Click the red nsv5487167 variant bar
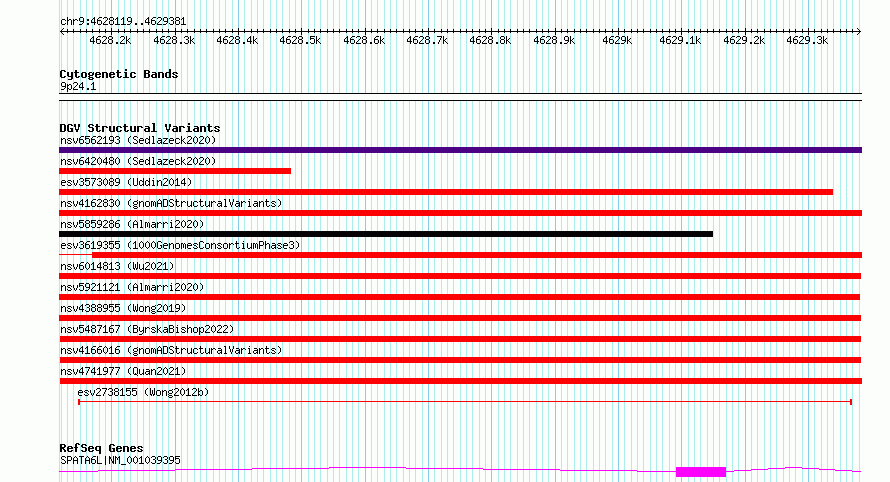 pos(460,339)
